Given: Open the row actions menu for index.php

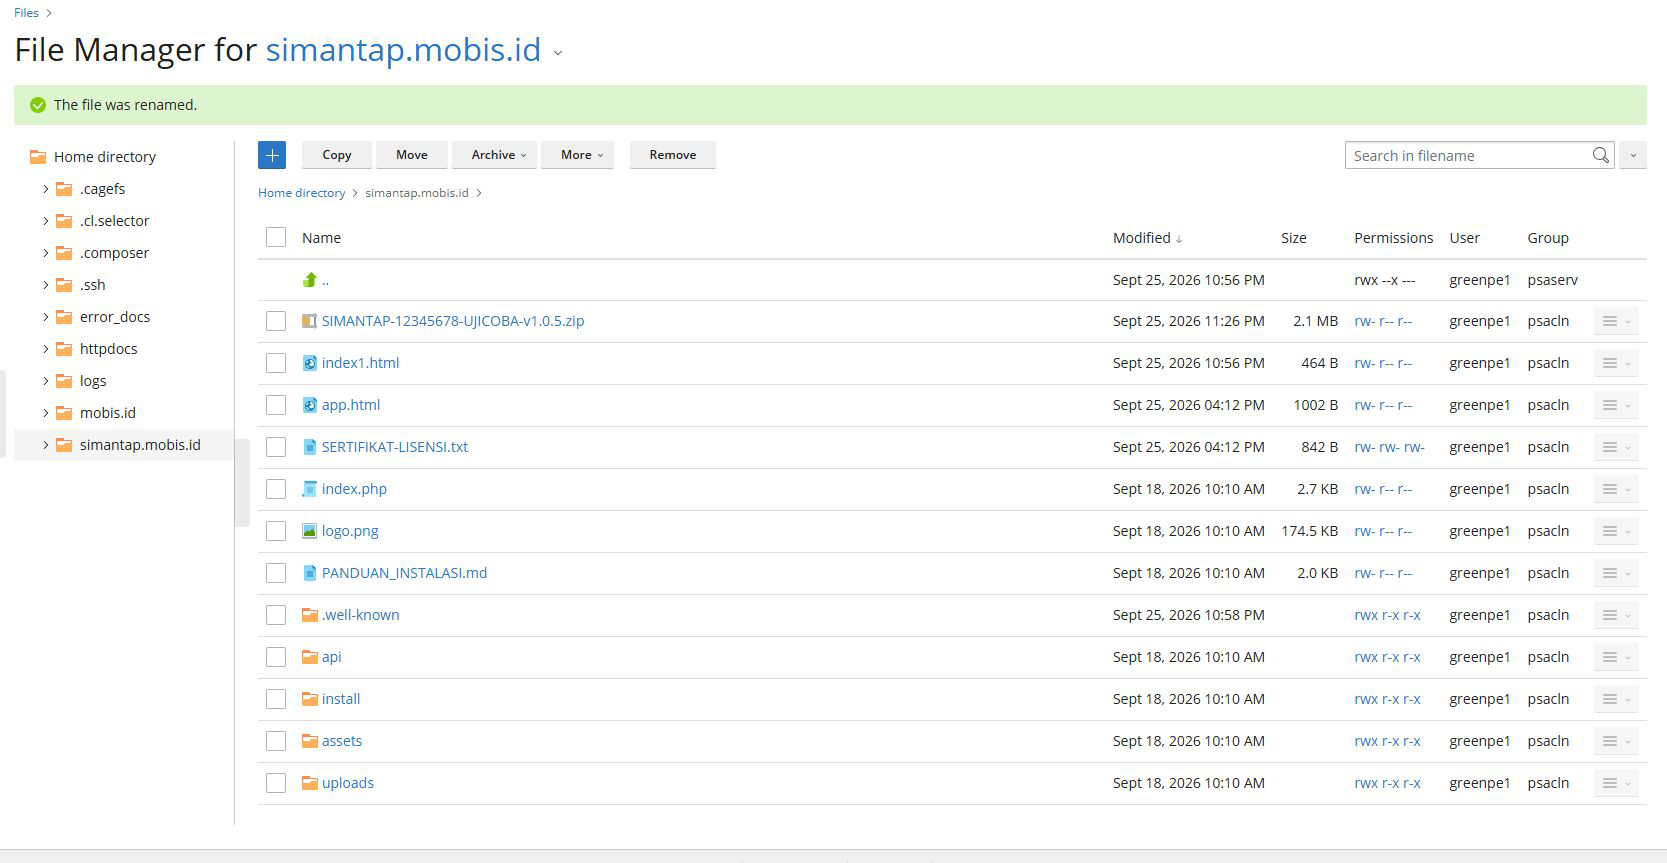Looking at the screenshot, I should point(1616,489).
